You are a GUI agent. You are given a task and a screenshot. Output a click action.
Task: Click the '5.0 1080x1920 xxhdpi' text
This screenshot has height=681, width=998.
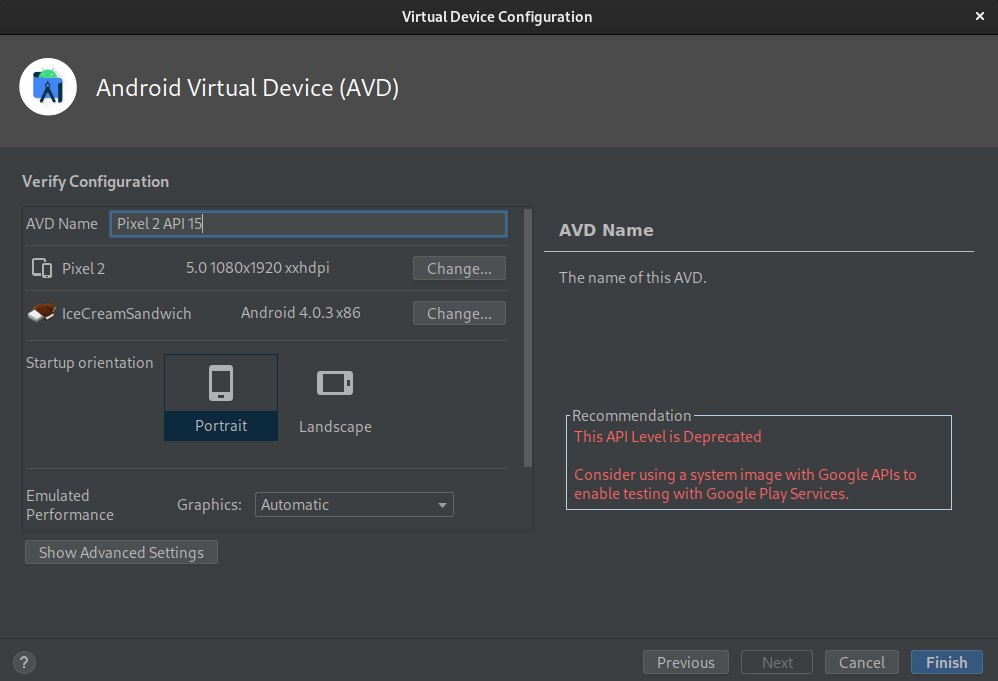258,268
